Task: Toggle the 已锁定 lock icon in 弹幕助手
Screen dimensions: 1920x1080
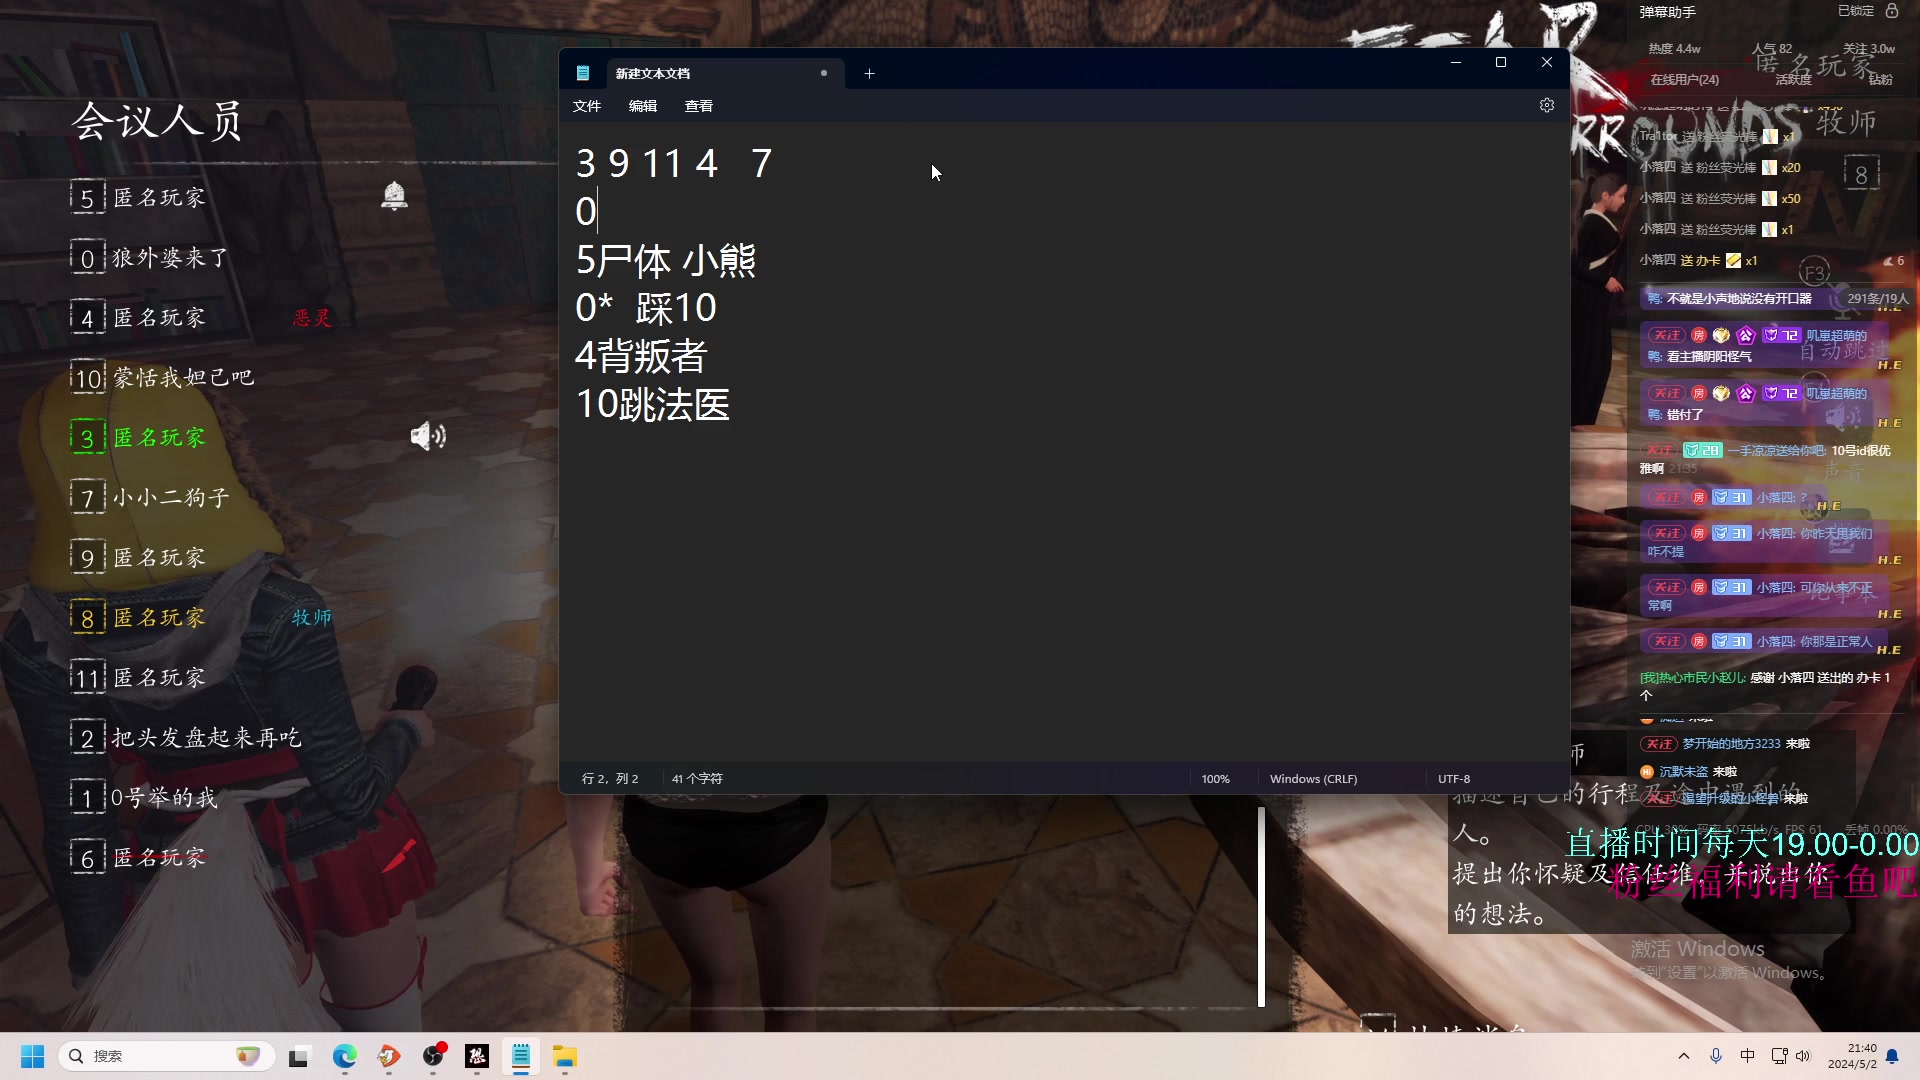Action: click(x=1892, y=10)
